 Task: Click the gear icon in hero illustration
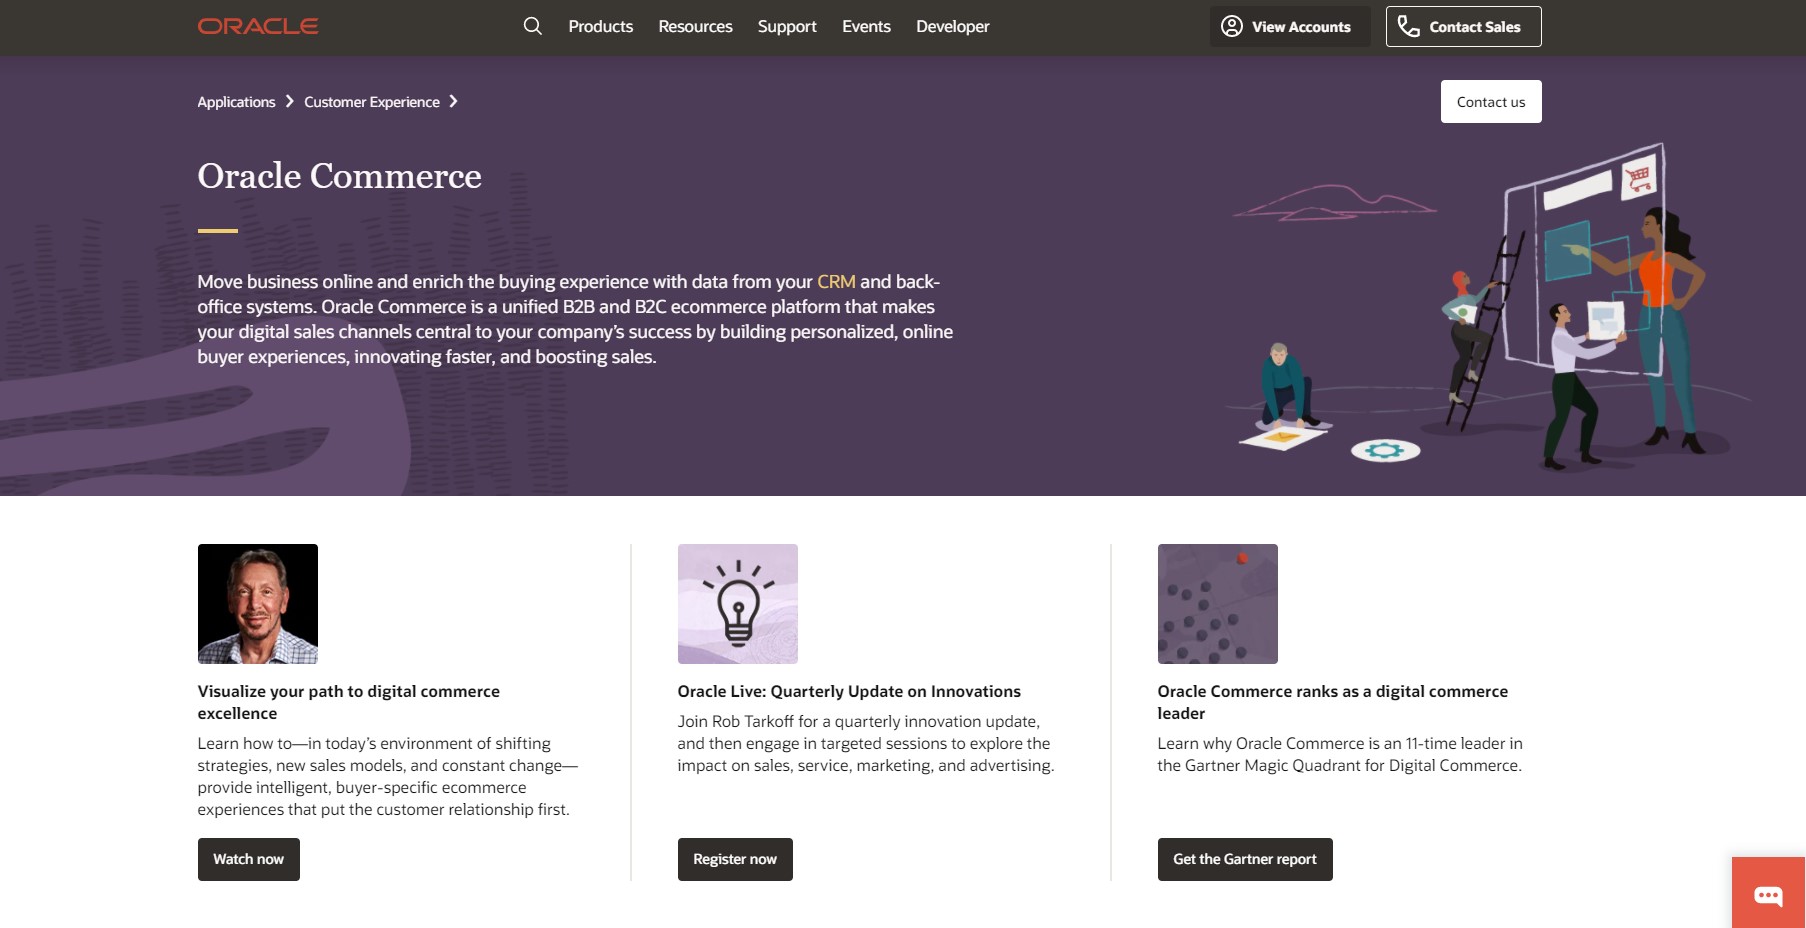(1385, 451)
